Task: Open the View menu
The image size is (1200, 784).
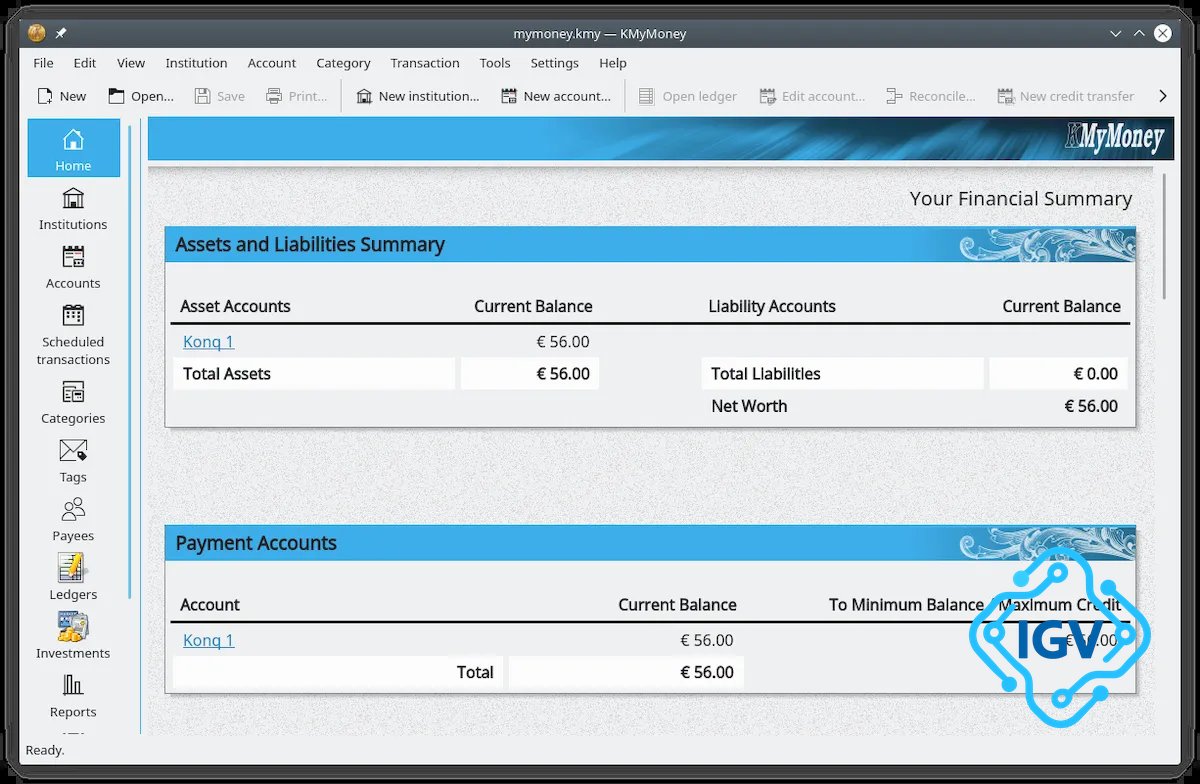Action: 131,63
